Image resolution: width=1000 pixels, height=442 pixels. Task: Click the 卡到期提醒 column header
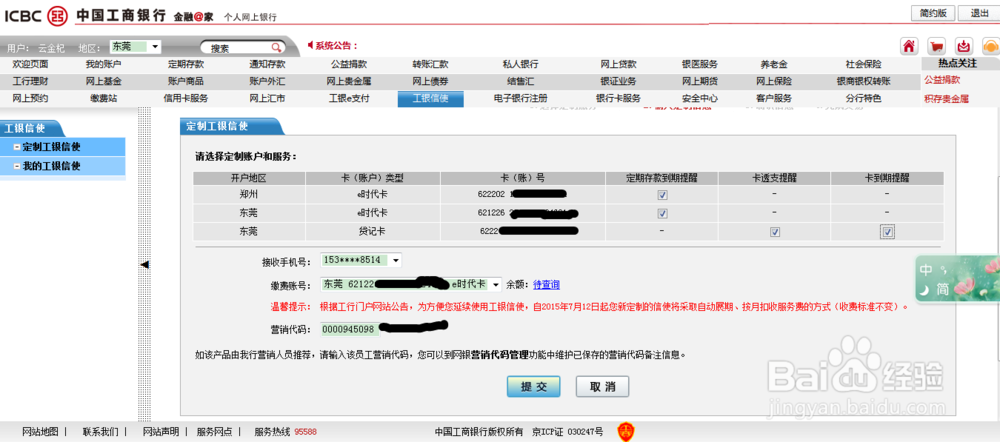tap(887, 177)
